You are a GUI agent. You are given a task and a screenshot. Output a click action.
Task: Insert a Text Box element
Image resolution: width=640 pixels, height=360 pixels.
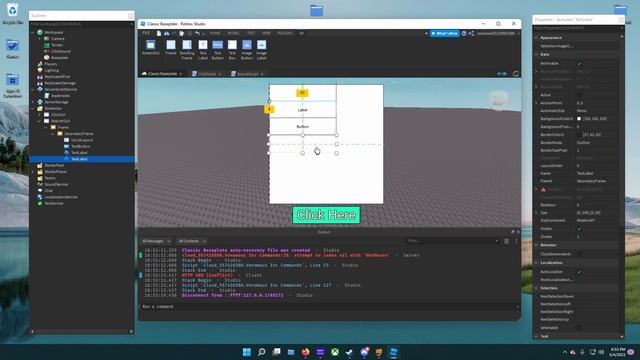point(232,49)
